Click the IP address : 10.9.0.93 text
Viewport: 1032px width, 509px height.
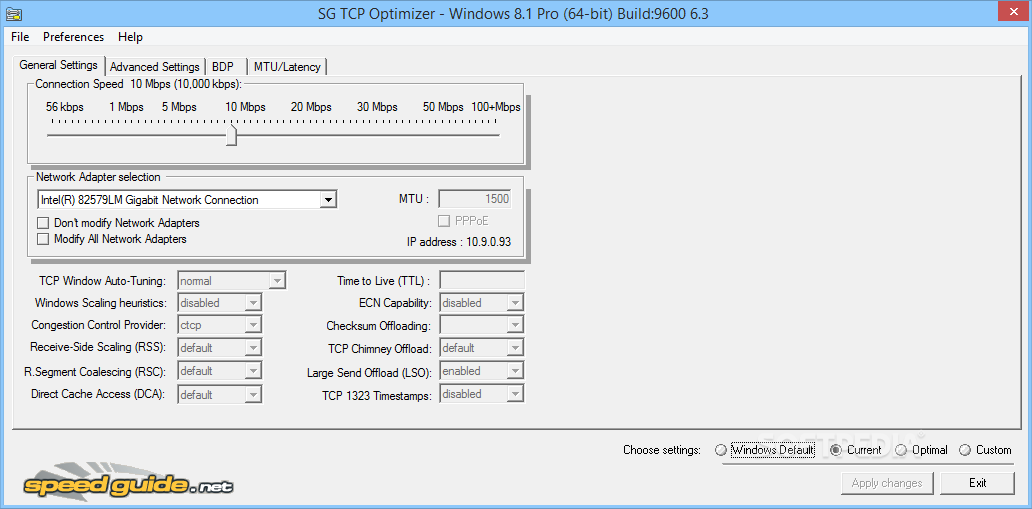tap(459, 242)
